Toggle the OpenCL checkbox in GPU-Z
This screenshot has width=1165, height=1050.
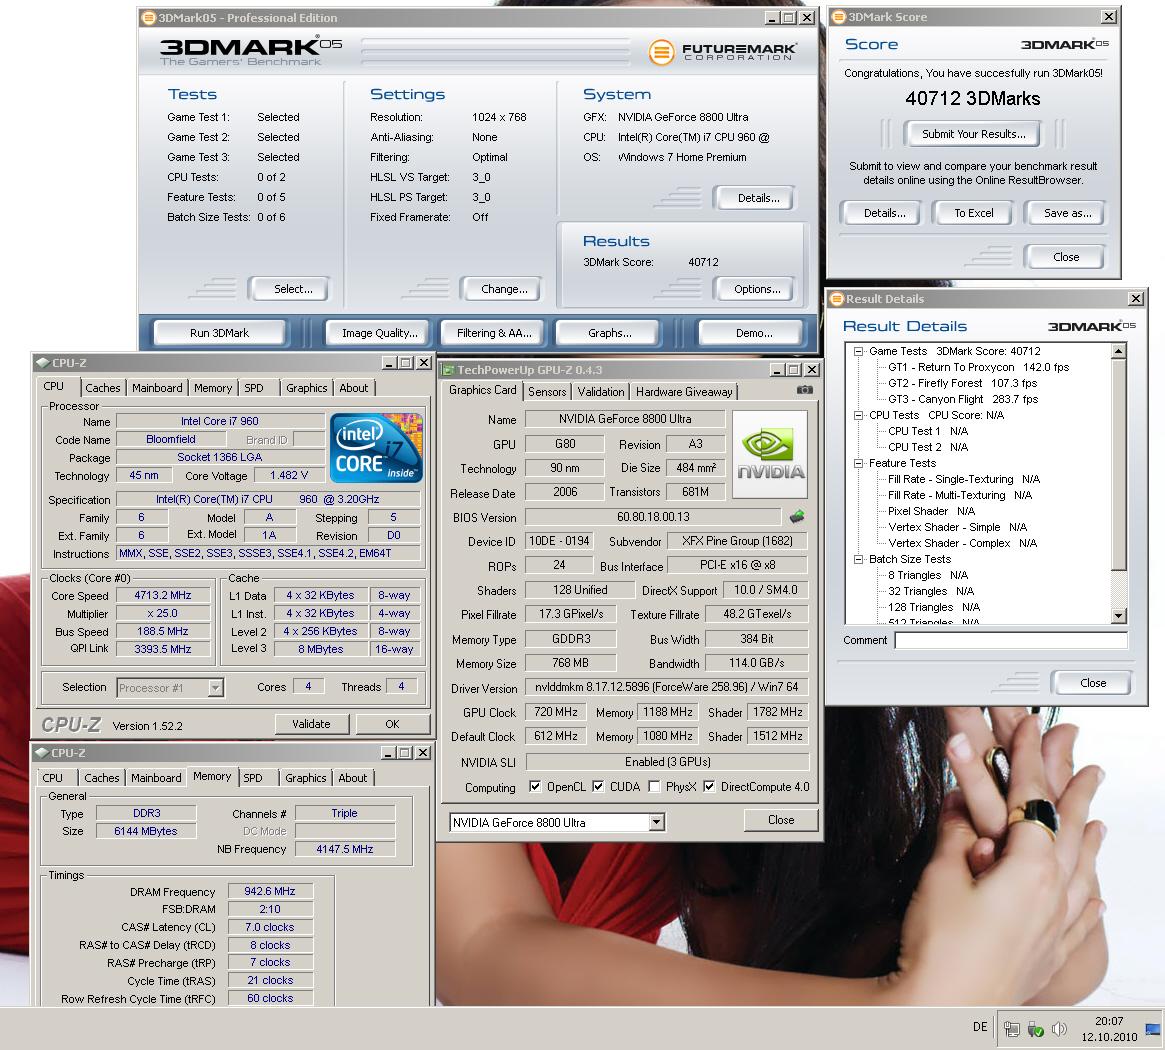click(x=534, y=786)
